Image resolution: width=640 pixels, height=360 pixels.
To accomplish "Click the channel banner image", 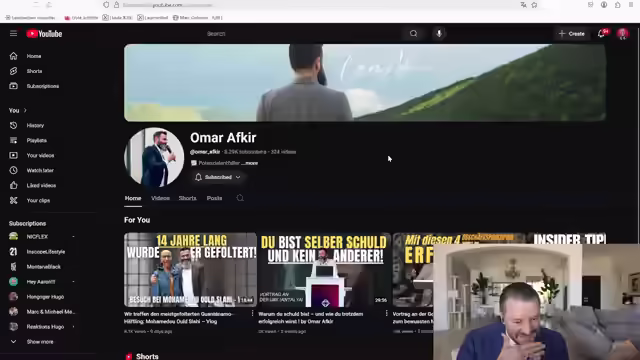I will click(365, 82).
